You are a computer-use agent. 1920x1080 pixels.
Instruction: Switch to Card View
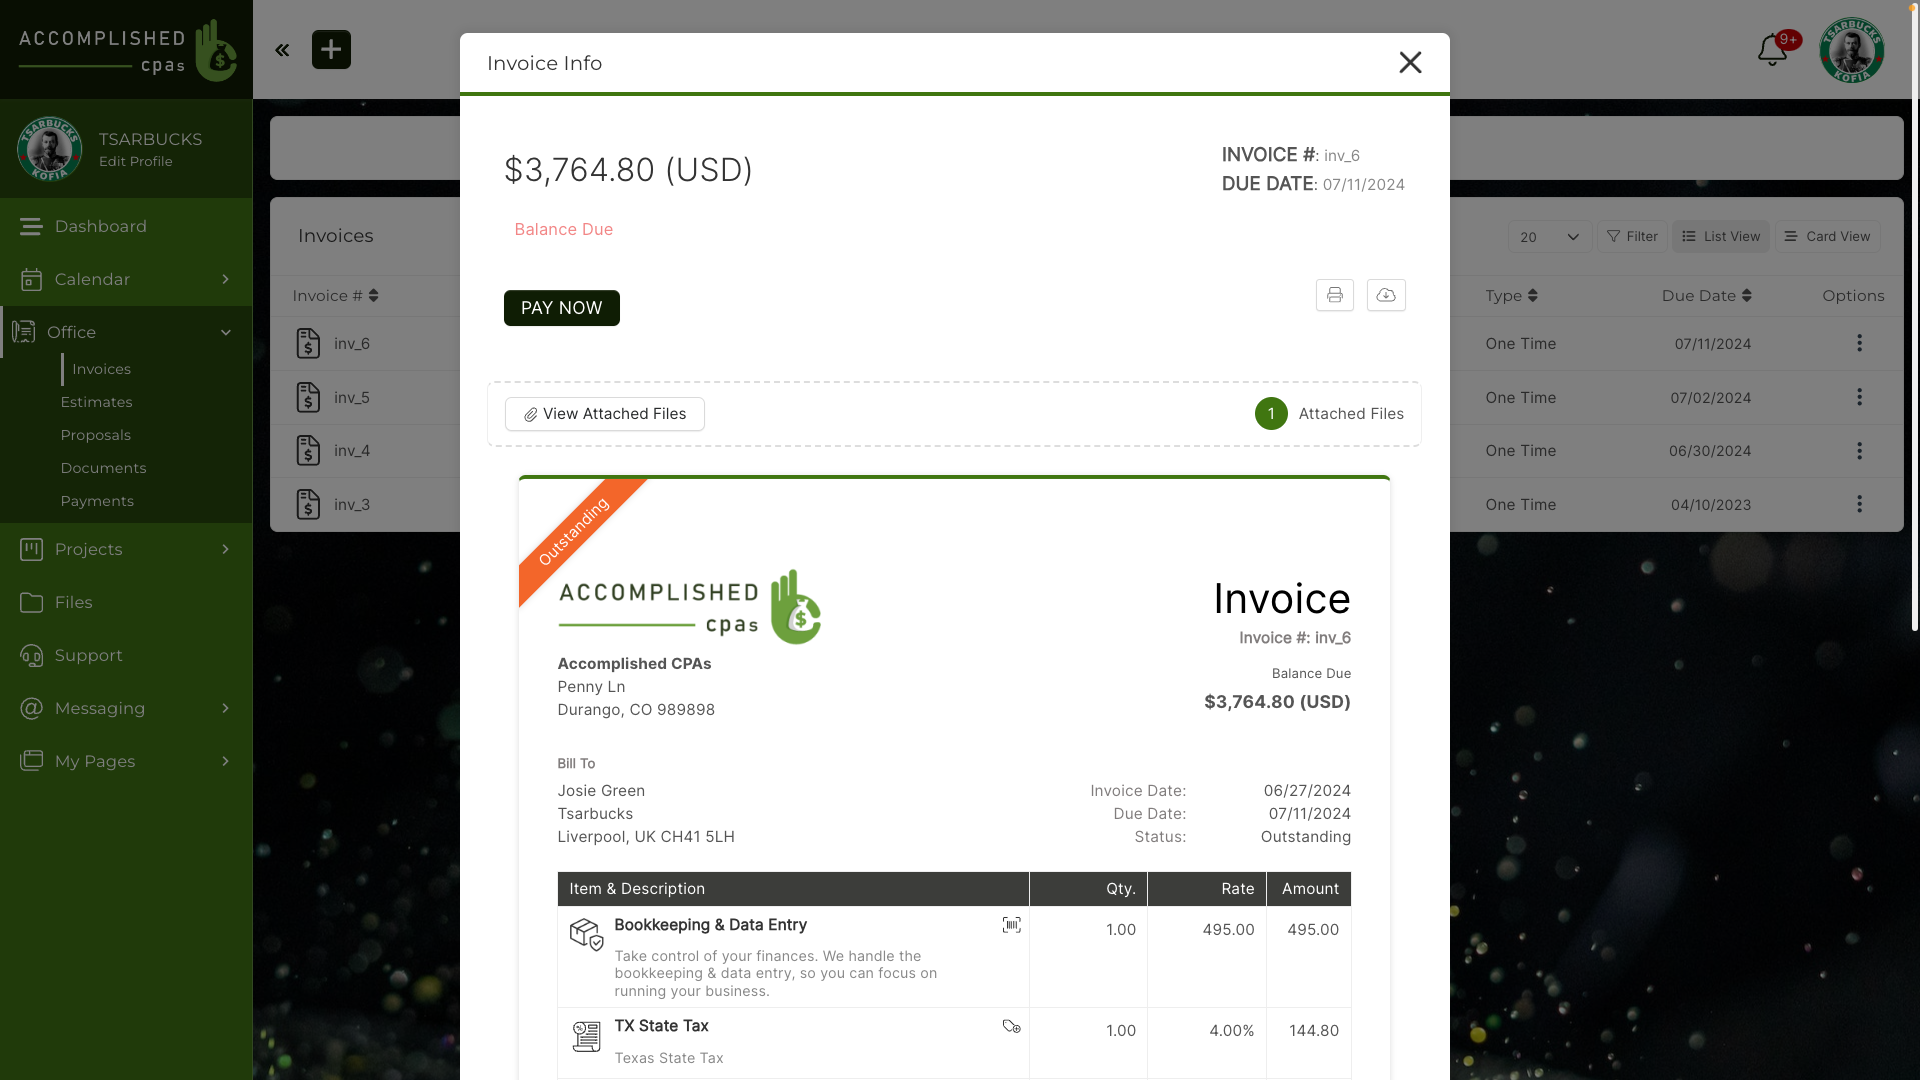[x=1827, y=237]
